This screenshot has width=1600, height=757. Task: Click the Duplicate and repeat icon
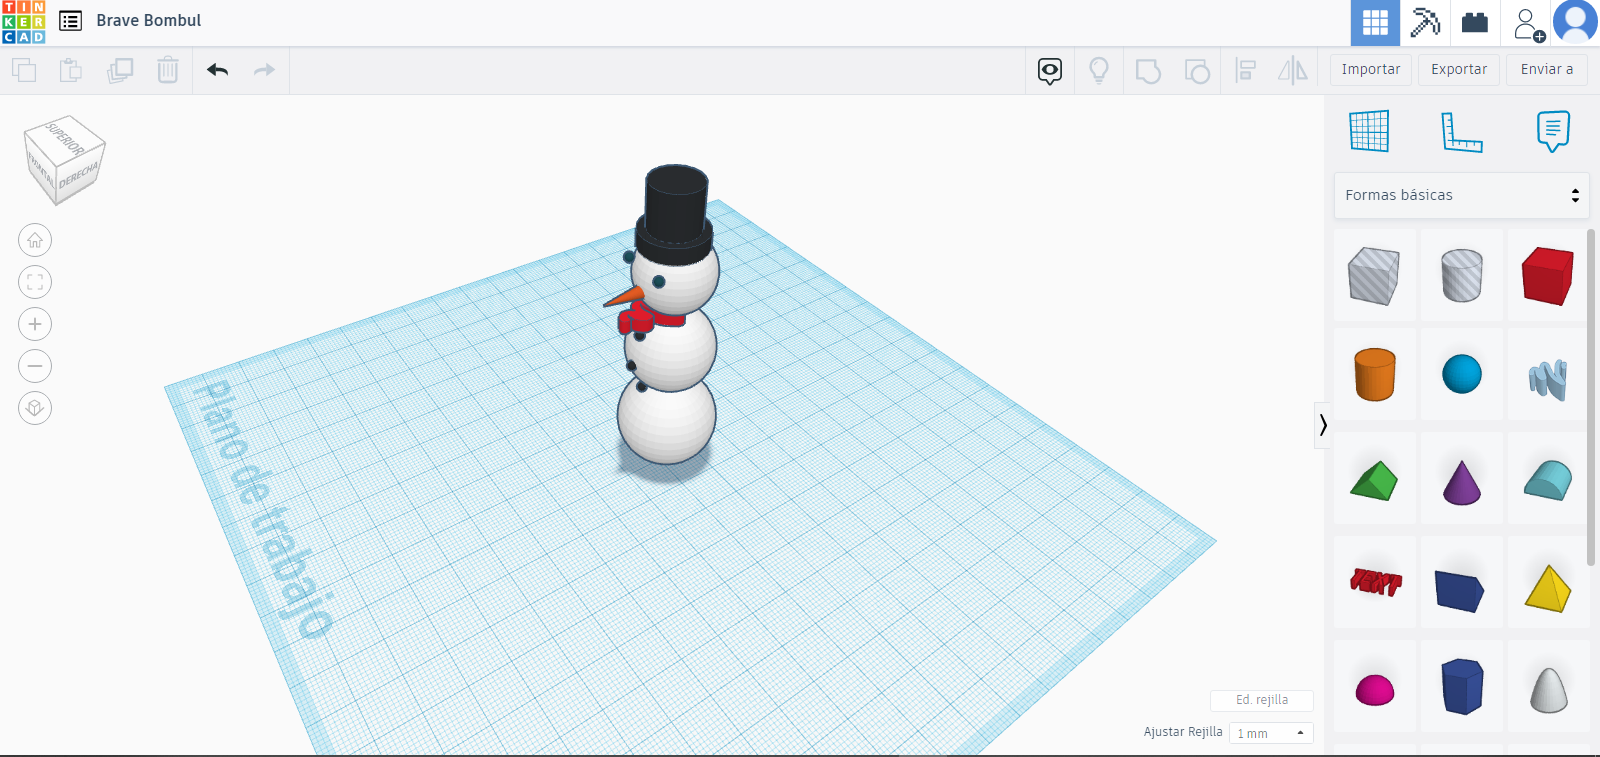[120, 70]
